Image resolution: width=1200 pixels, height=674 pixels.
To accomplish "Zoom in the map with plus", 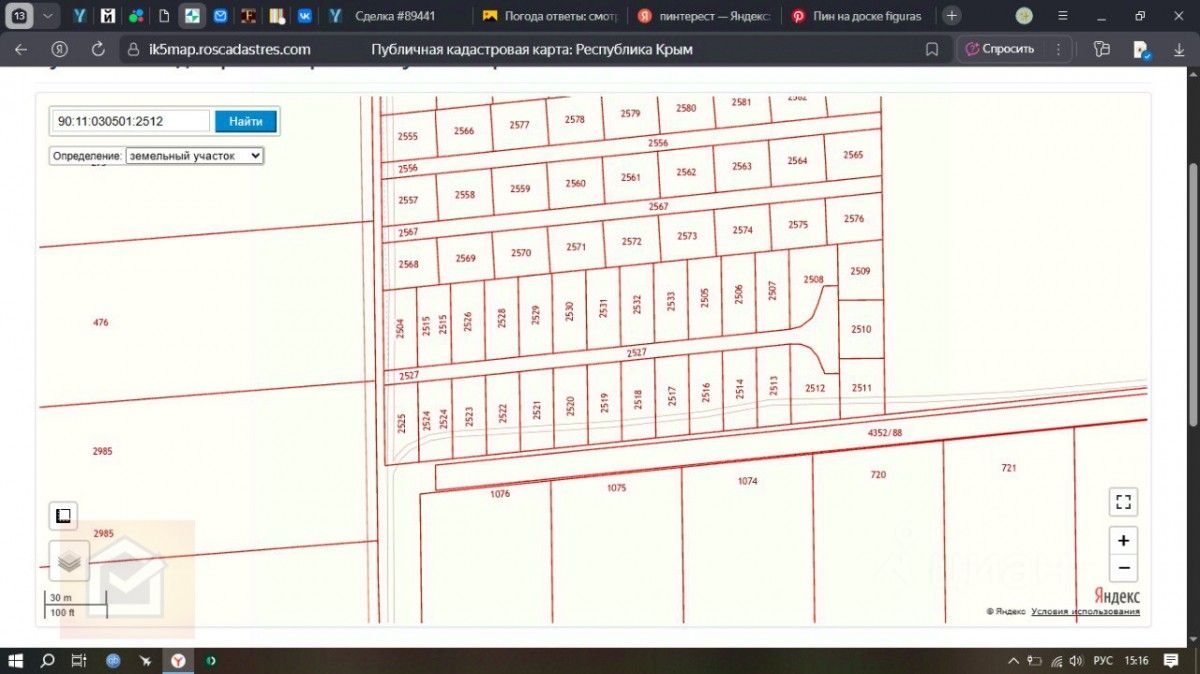I will click(1124, 541).
